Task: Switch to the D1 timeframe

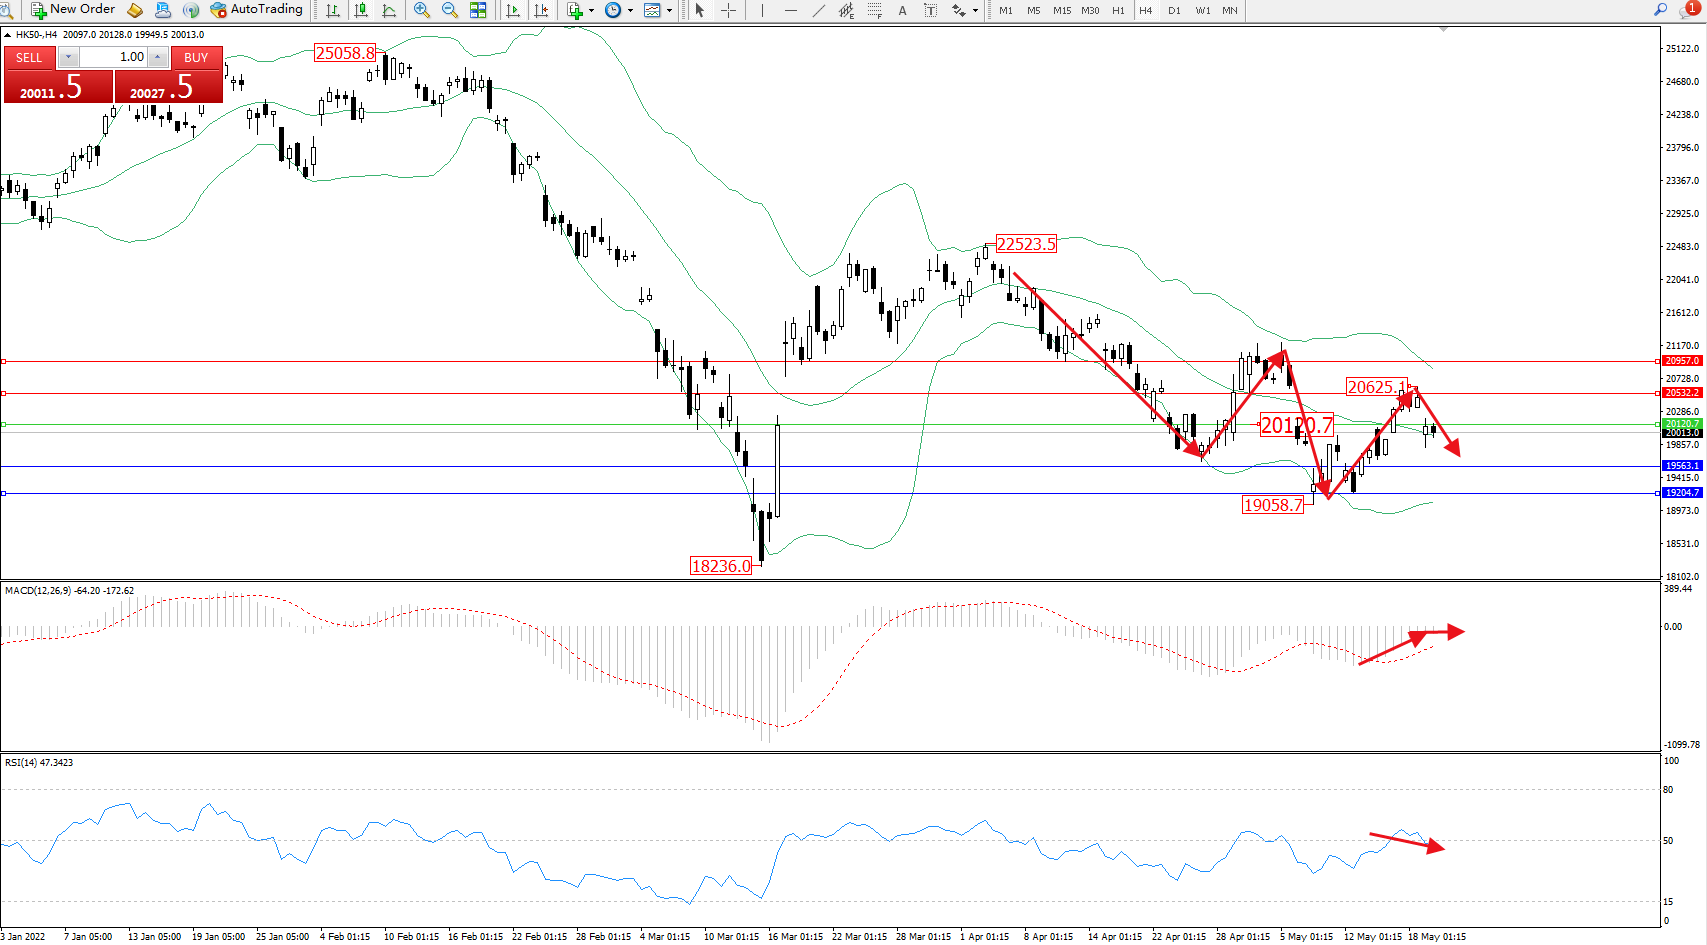Action: [1174, 10]
